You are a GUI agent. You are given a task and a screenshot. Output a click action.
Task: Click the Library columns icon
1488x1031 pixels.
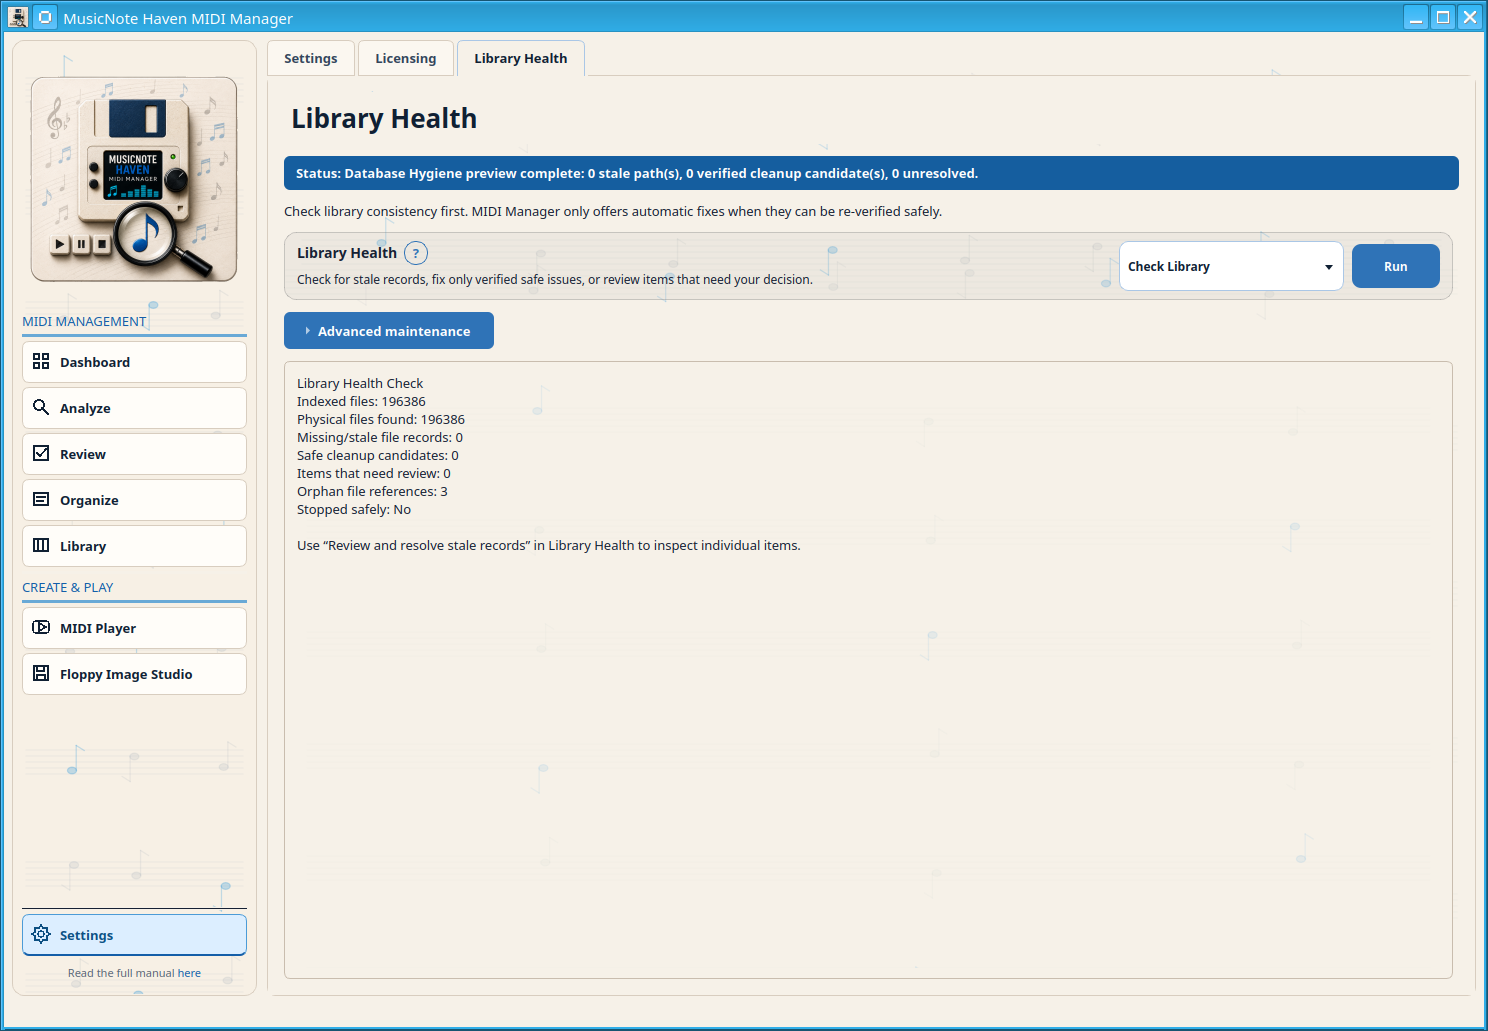point(41,545)
